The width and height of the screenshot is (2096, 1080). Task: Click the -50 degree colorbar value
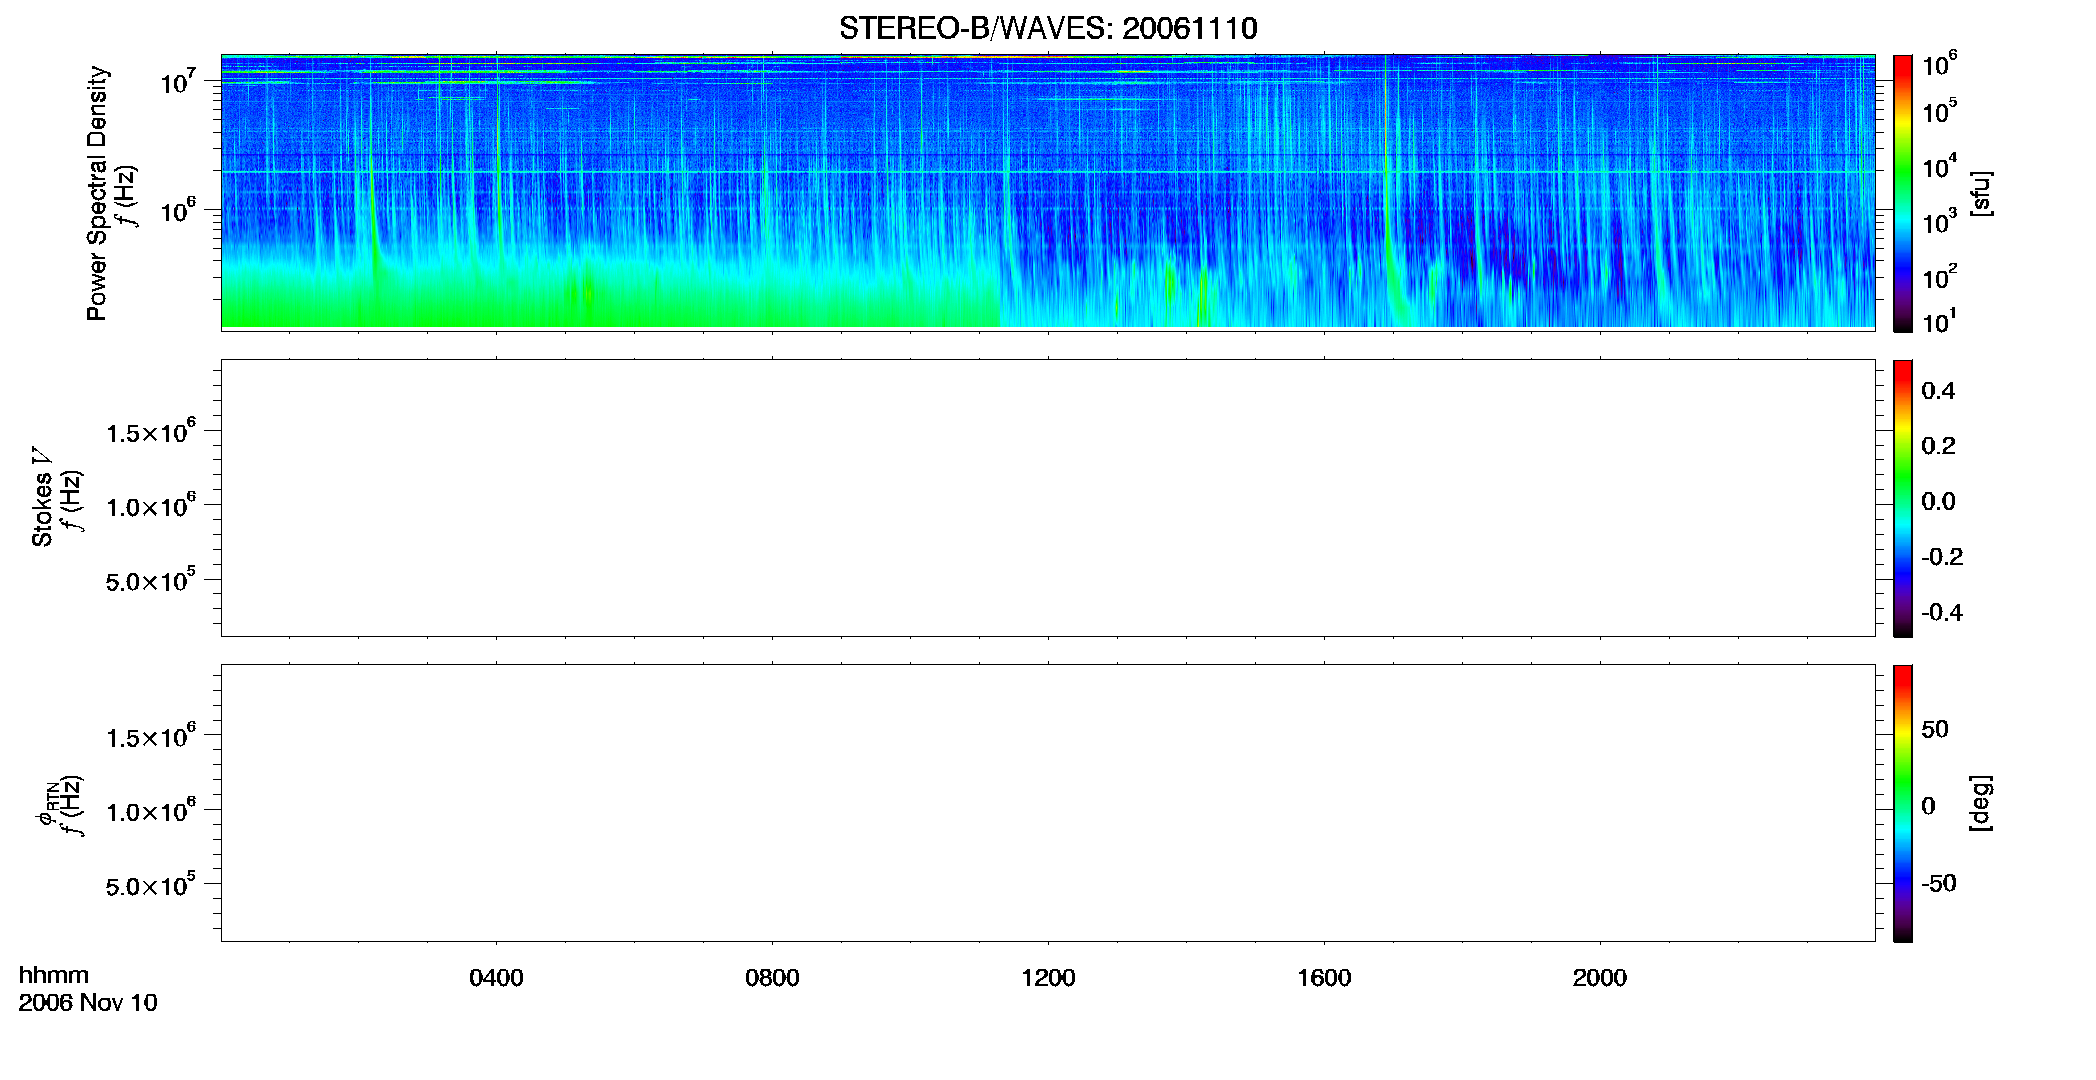(x=1938, y=883)
